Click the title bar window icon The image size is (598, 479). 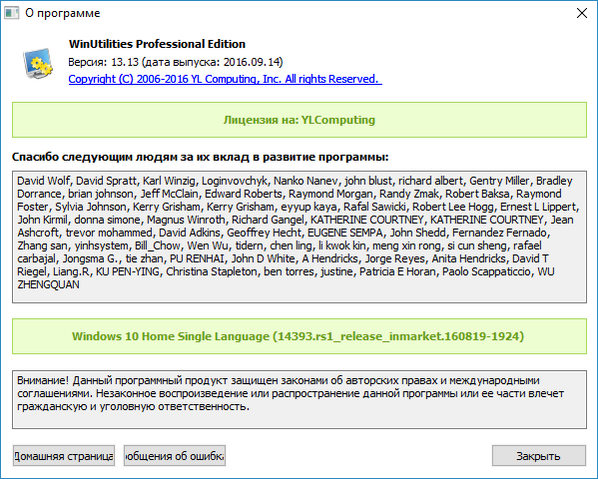(11, 13)
